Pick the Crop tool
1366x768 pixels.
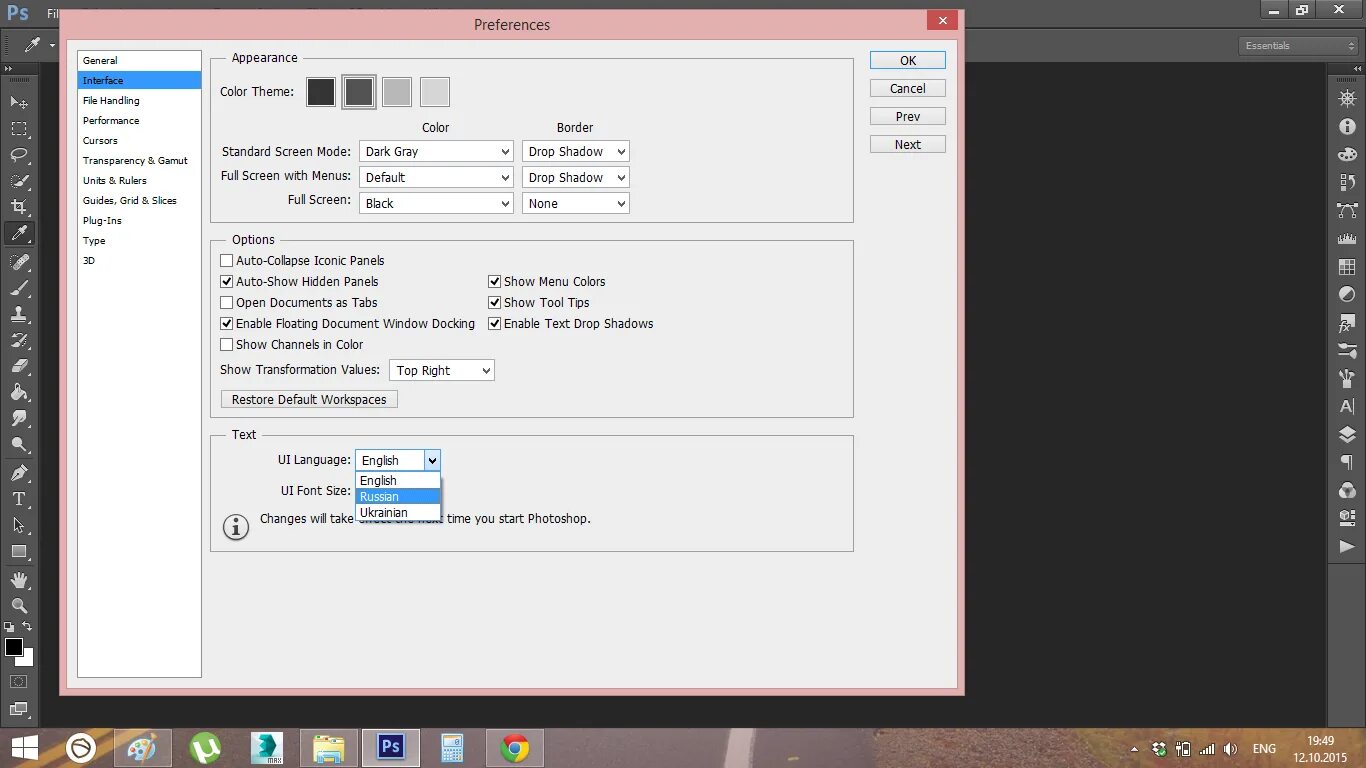click(19, 207)
